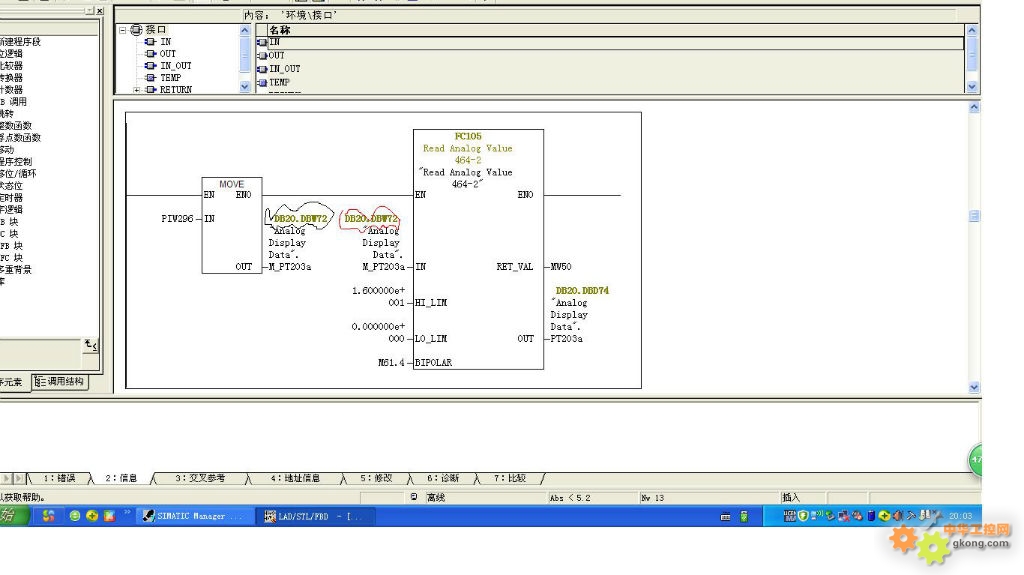Open the 5: 修改 output tab

376,478
